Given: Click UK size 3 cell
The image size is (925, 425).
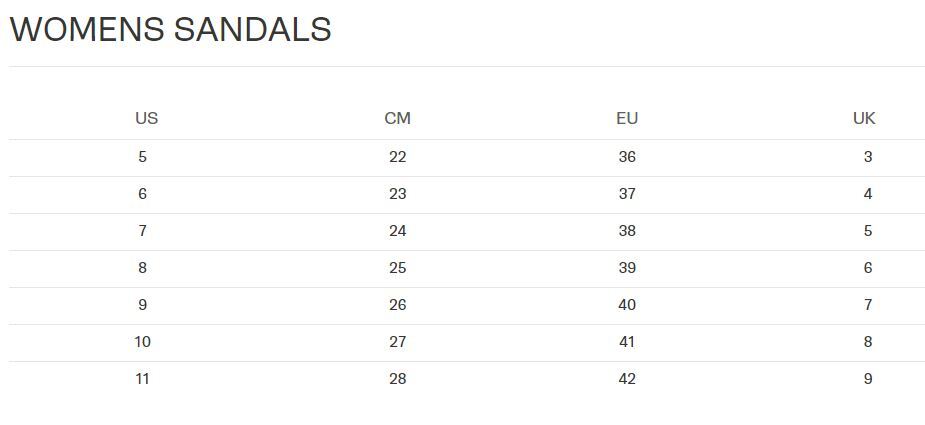Looking at the screenshot, I should 868,157.
